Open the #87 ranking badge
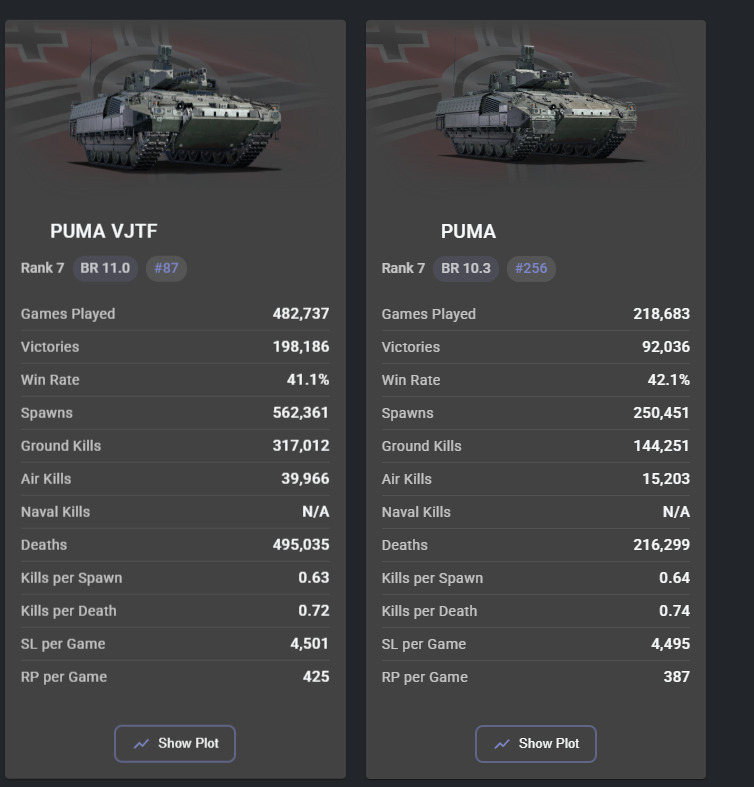 point(166,268)
